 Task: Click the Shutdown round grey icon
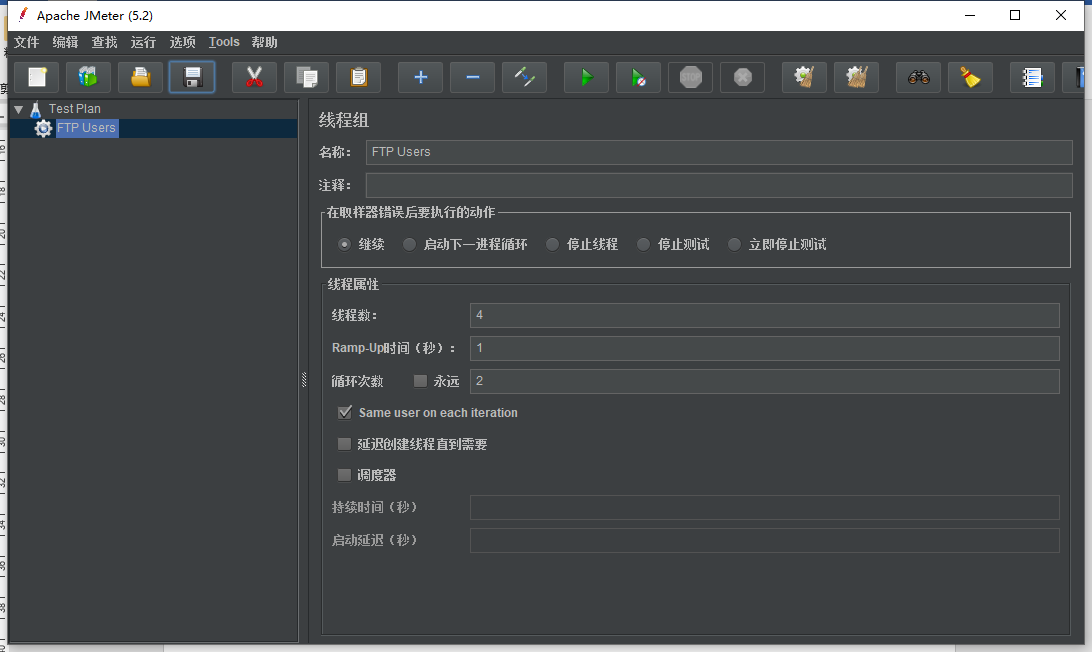click(x=742, y=77)
